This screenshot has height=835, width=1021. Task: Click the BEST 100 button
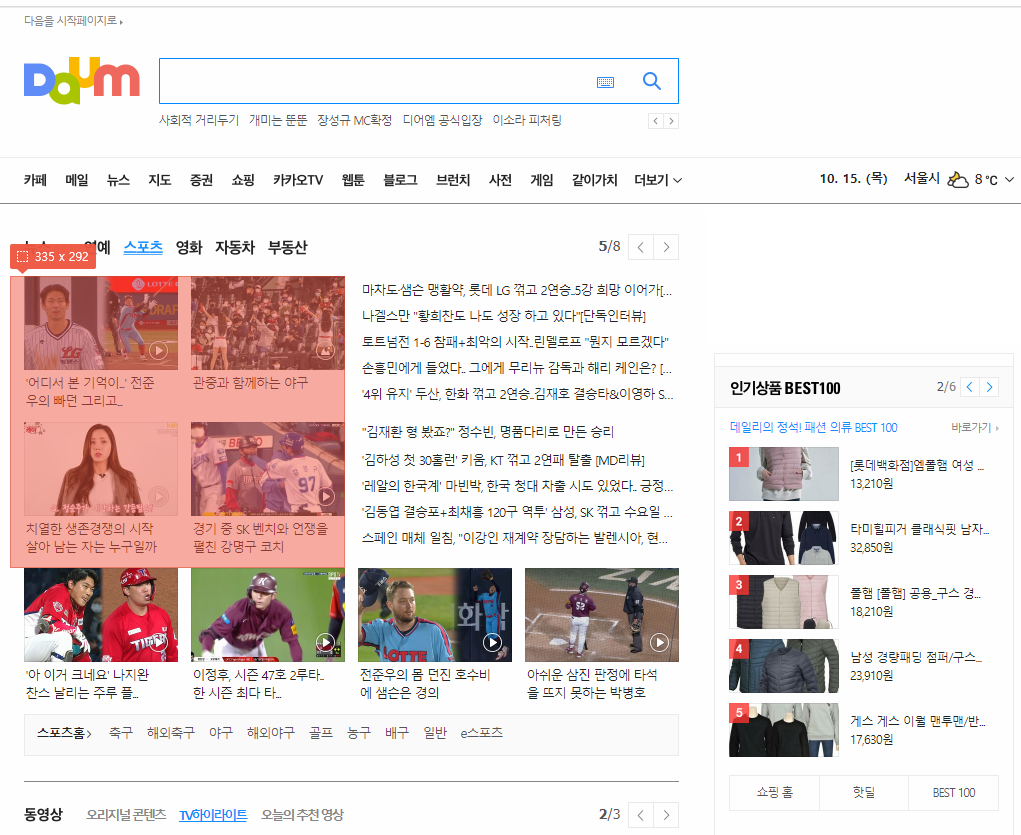click(953, 793)
